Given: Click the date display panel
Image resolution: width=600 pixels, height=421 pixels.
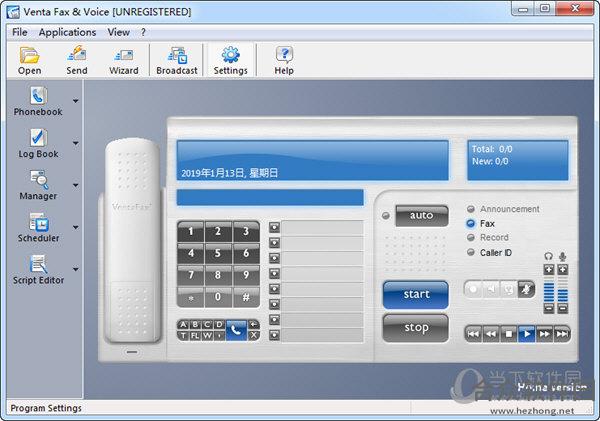Looking at the screenshot, I should 313,160.
